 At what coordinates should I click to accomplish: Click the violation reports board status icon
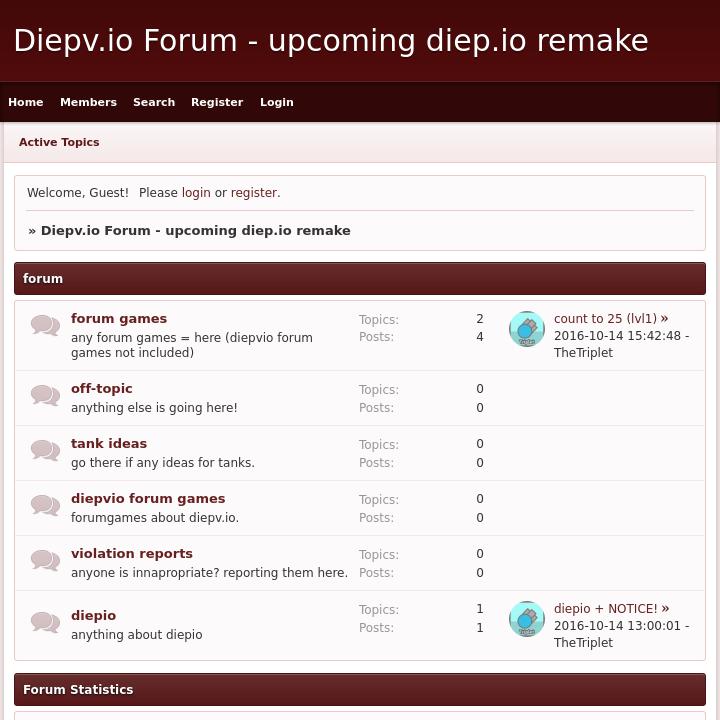(x=45, y=560)
